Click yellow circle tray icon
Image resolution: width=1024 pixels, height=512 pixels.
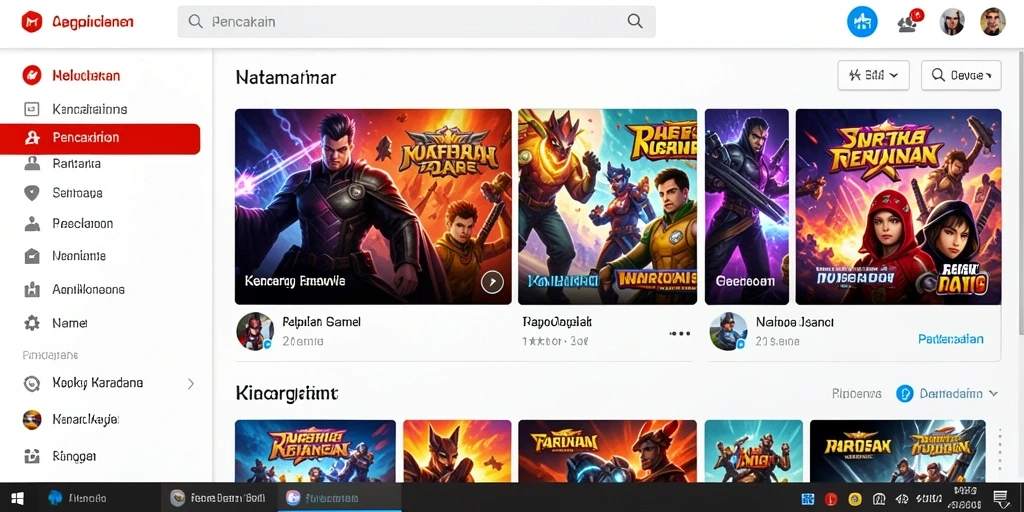tap(855, 499)
